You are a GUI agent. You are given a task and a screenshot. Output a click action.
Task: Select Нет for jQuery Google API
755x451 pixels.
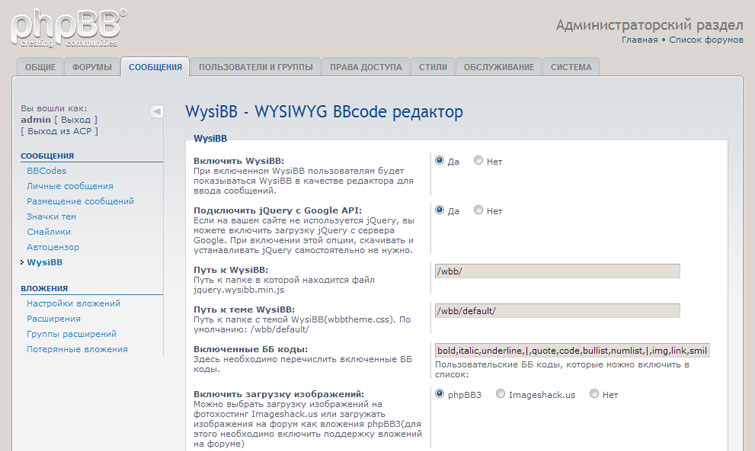coord(478,210)
